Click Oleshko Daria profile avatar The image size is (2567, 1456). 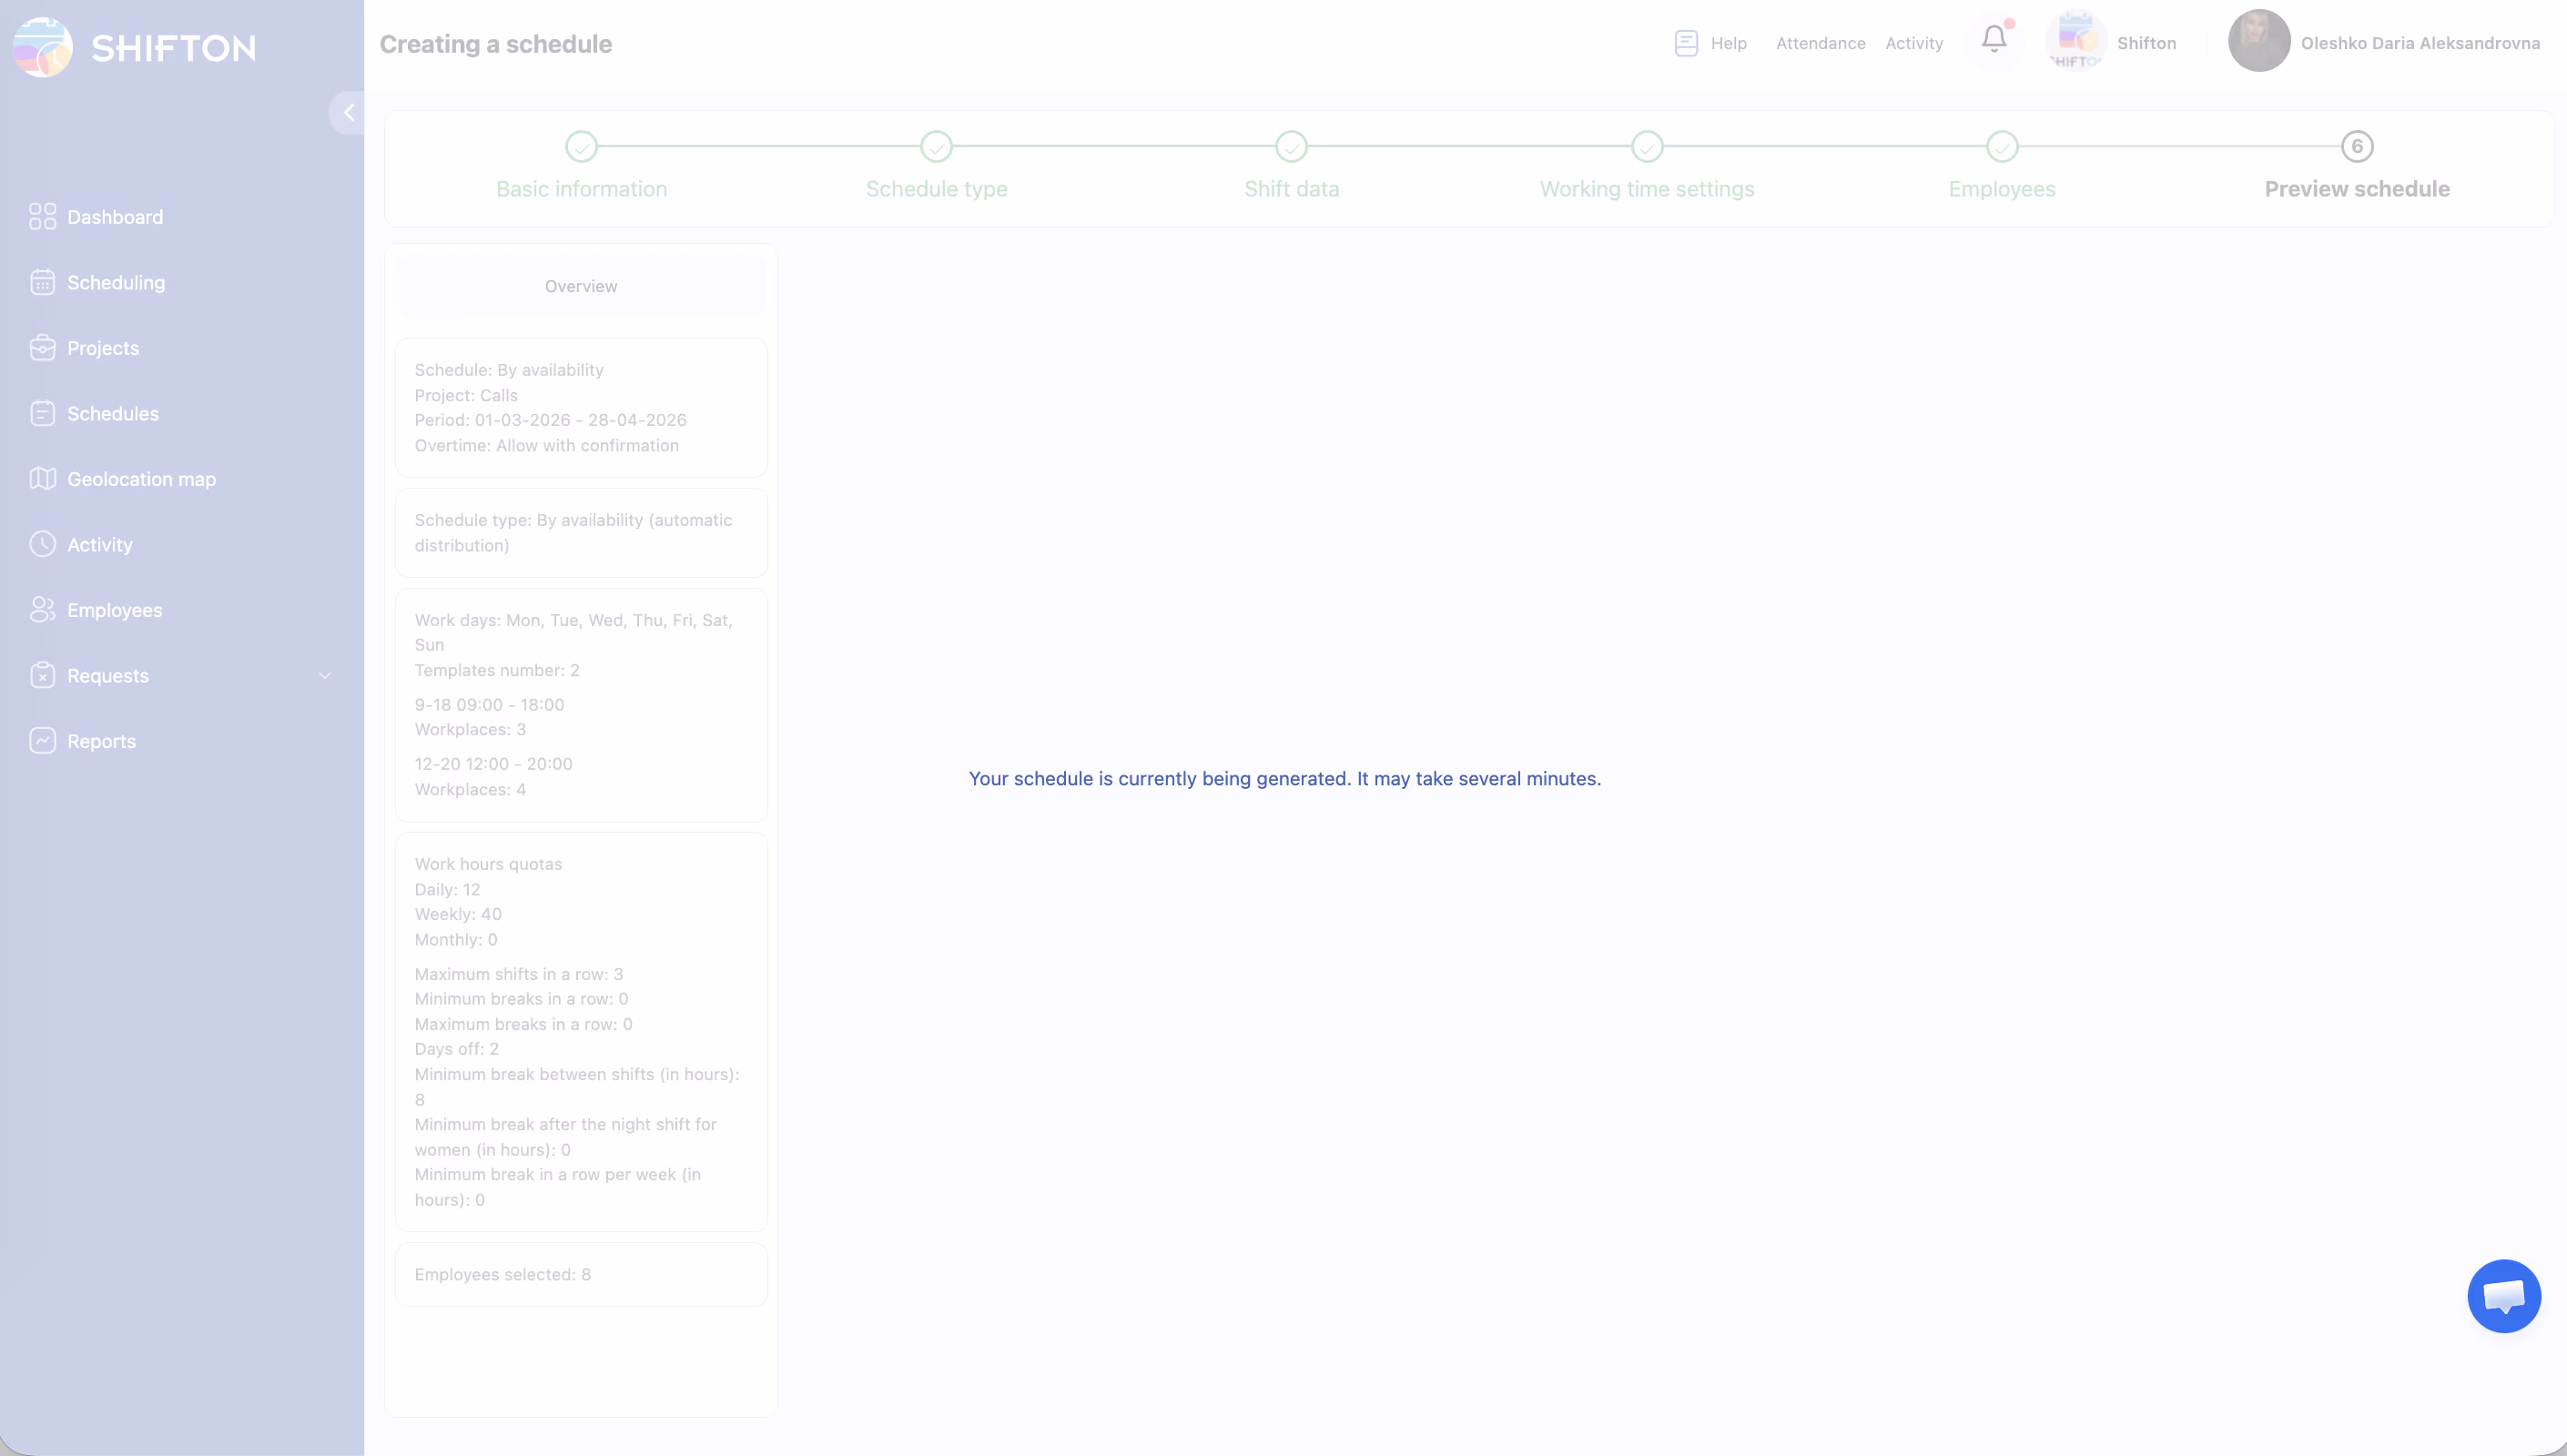coord(2258,41)
